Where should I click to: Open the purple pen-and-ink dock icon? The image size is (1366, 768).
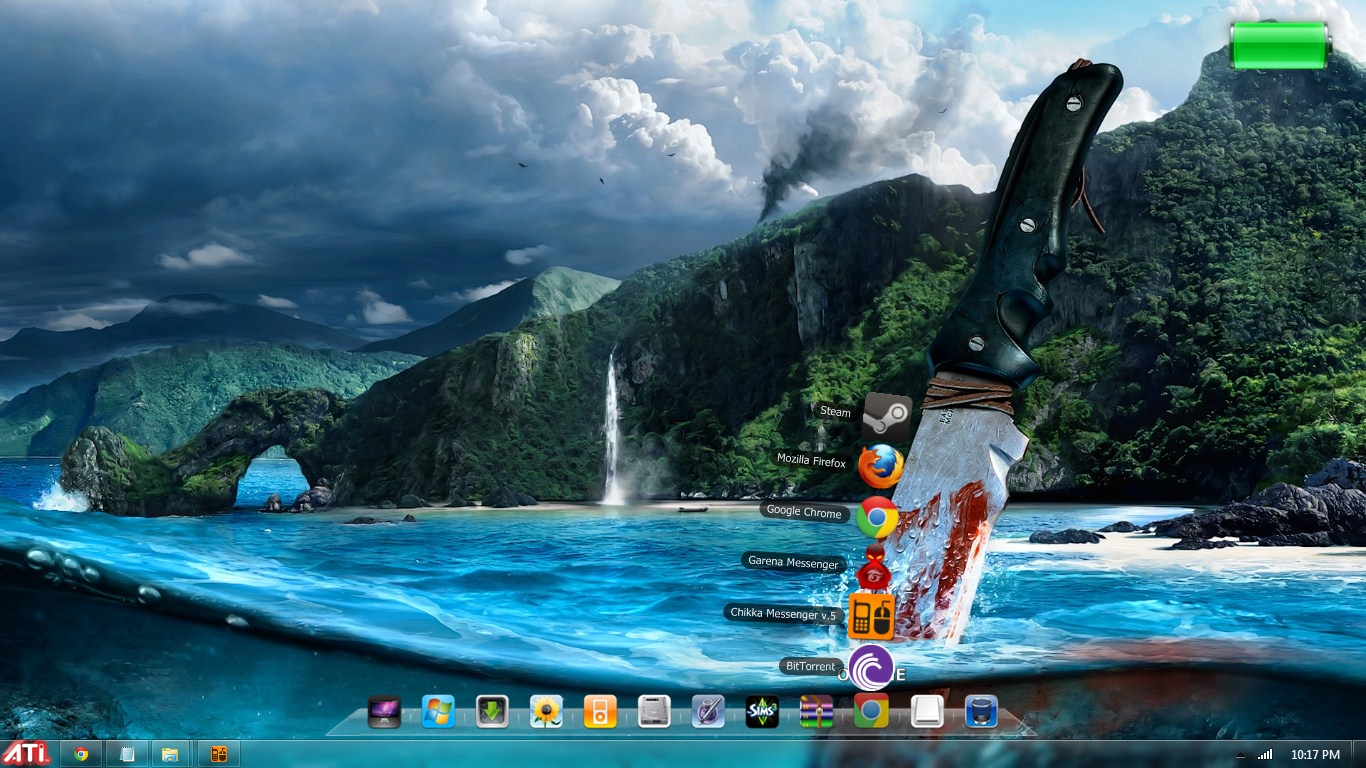click(708, 711)
